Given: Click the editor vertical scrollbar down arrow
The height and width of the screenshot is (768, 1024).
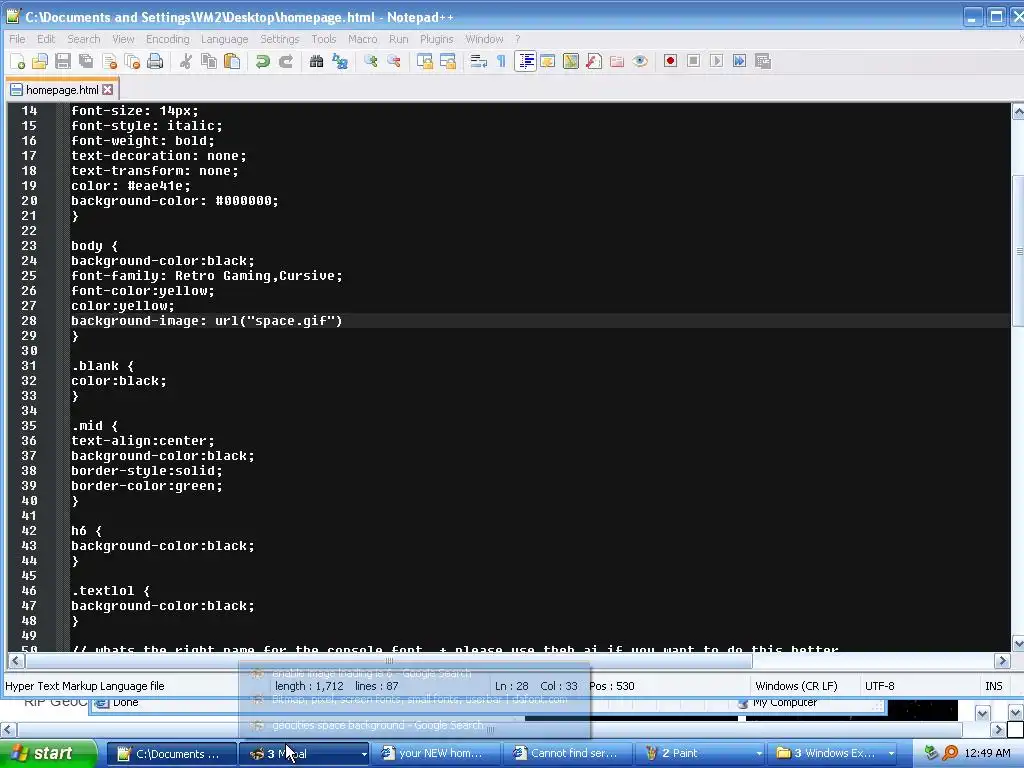Looking at the screenshot, I should click(1018, 643).
